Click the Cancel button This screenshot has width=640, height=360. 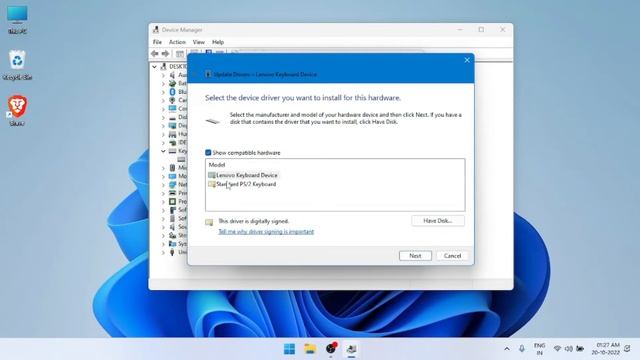click(x=452, y=256)
